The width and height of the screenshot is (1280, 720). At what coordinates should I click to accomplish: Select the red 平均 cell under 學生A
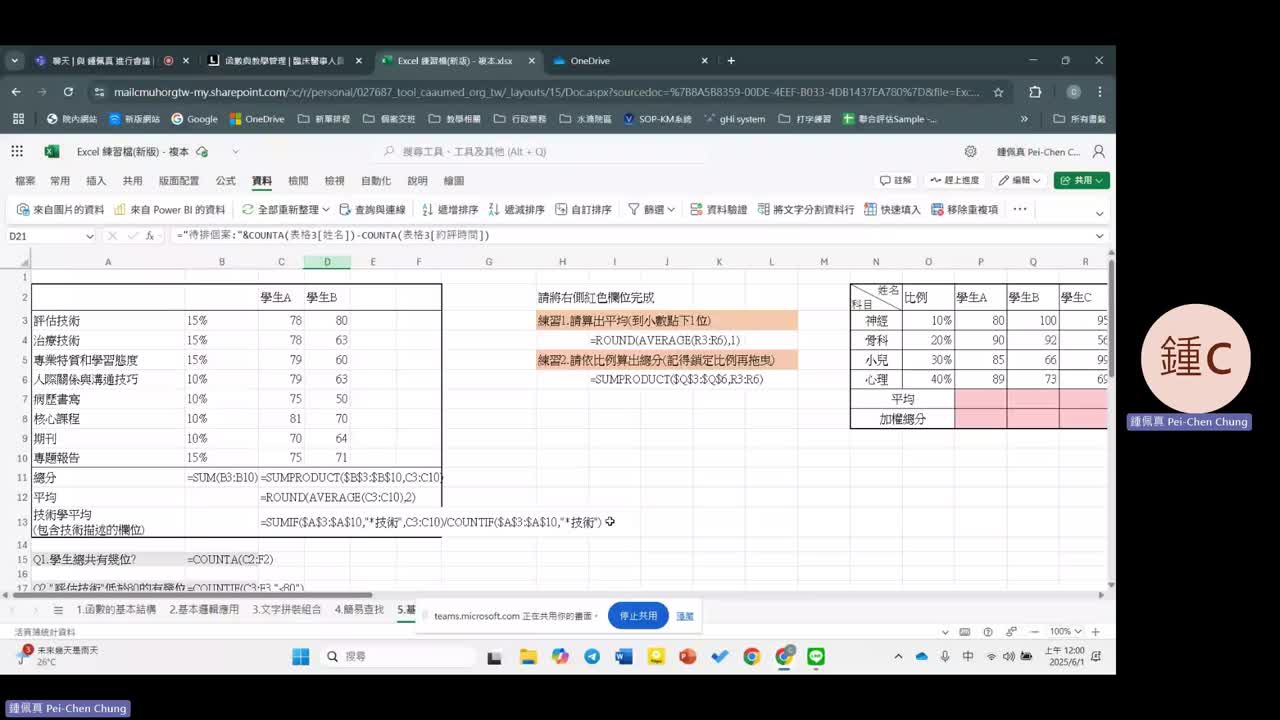click(x=980, y=399)
